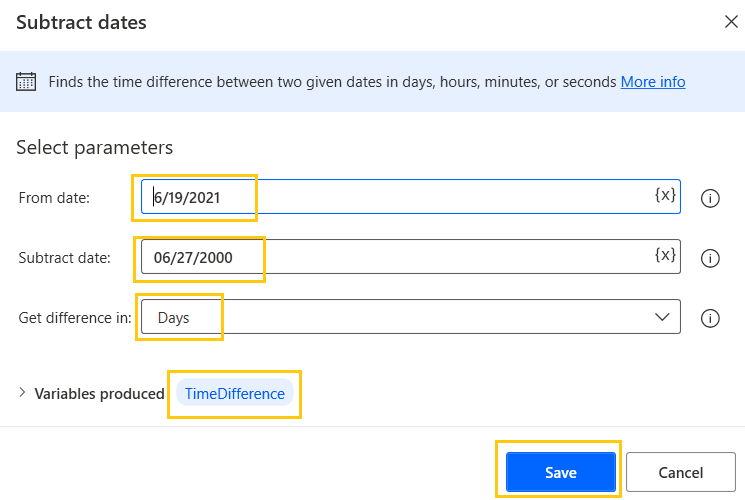The height and width of the screenshot is (500, 745).
Task: Click the calendar icon in the info banner
Action: [27, 82]
